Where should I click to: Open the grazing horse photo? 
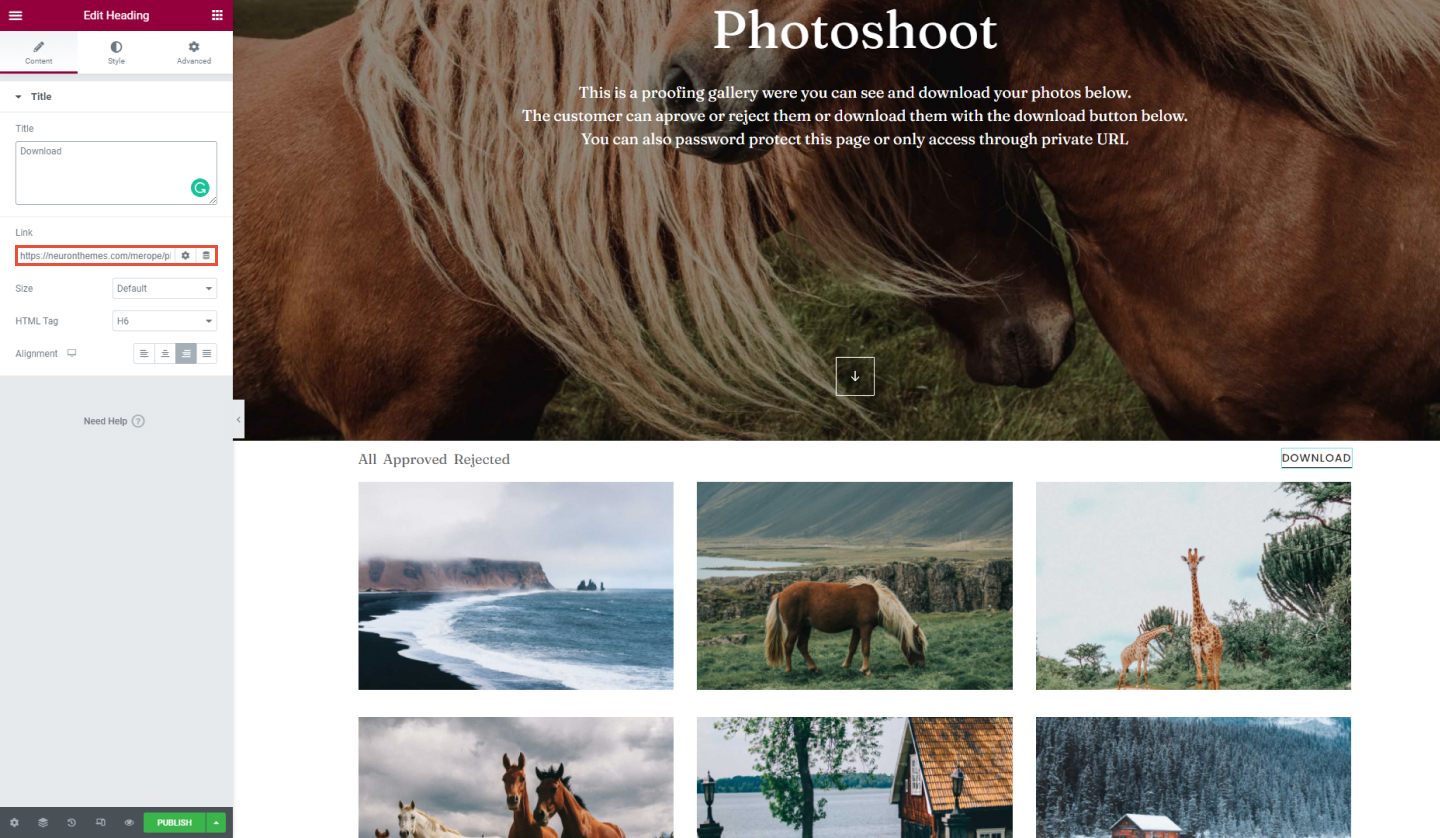tap(854, 586)
